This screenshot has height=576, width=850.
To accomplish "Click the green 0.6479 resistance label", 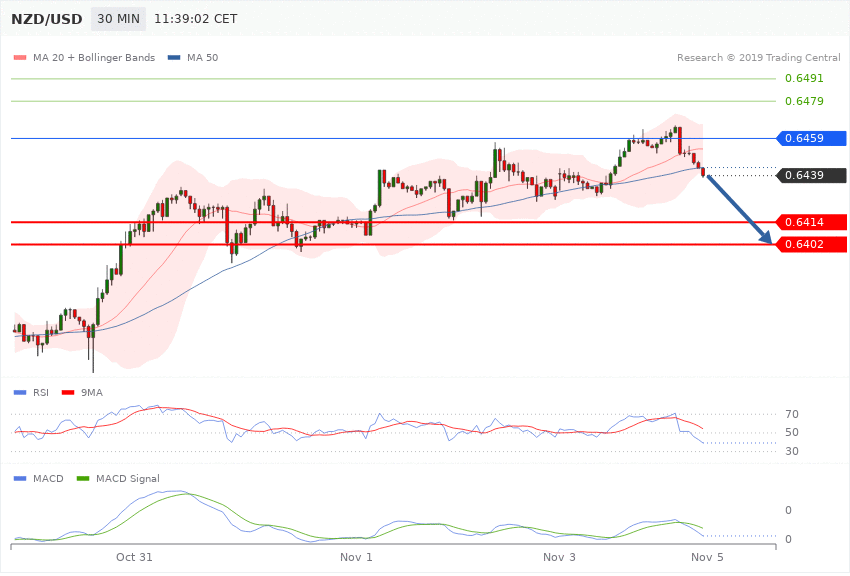I will pyautogui.click(x=803, y=101).
